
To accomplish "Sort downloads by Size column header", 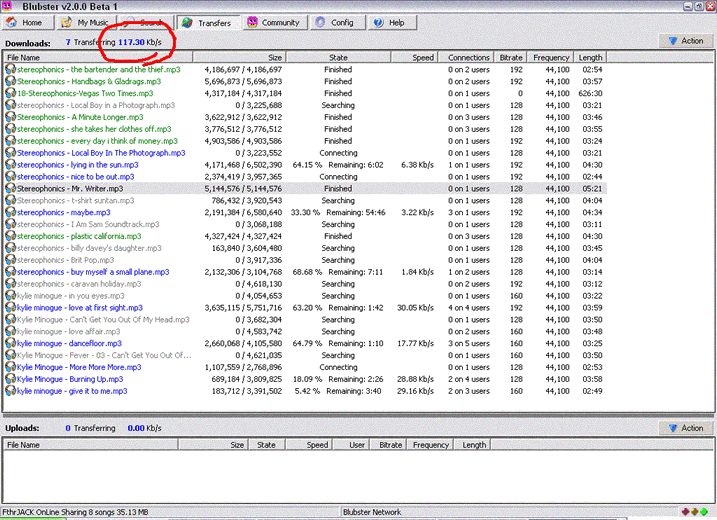I will [x=239, y=57].
